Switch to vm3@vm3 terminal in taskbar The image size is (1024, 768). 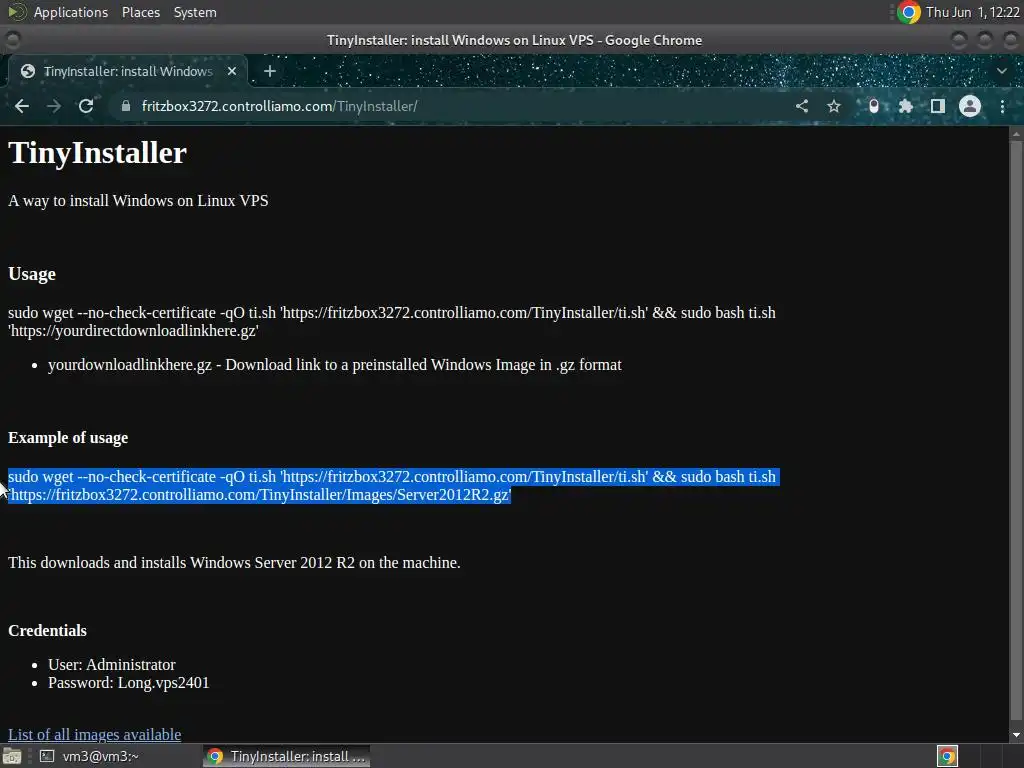point(89,756)
